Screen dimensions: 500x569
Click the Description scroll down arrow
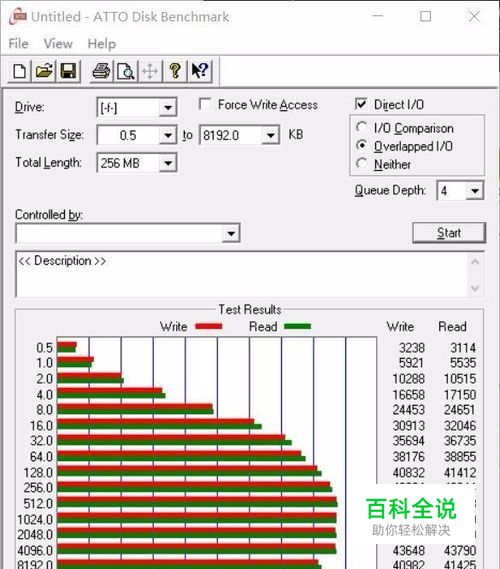(x=475, y=288)
